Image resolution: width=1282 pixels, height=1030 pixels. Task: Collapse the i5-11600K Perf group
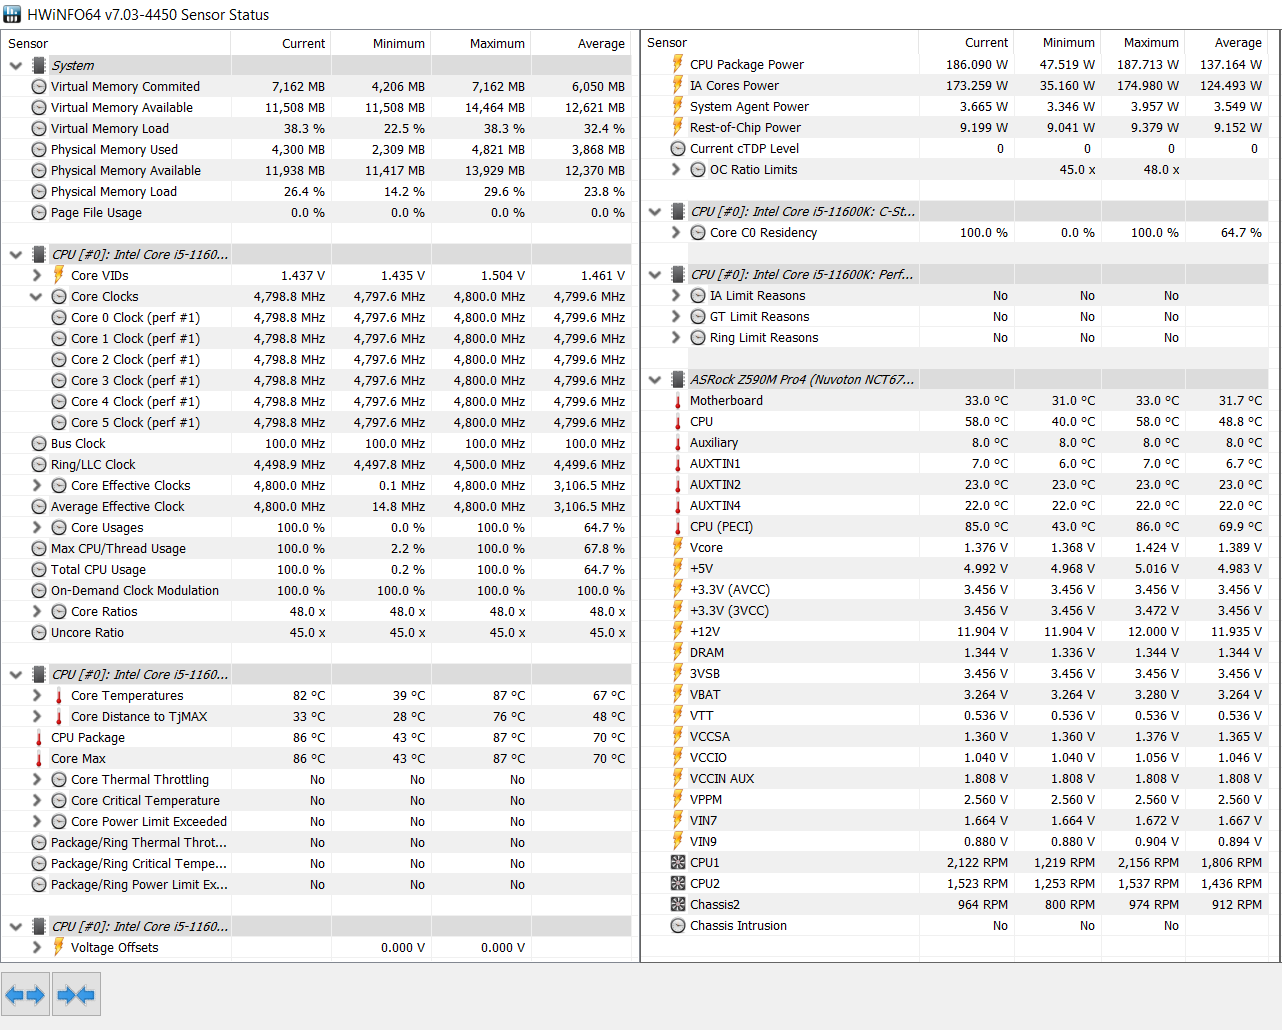(655, 274)
